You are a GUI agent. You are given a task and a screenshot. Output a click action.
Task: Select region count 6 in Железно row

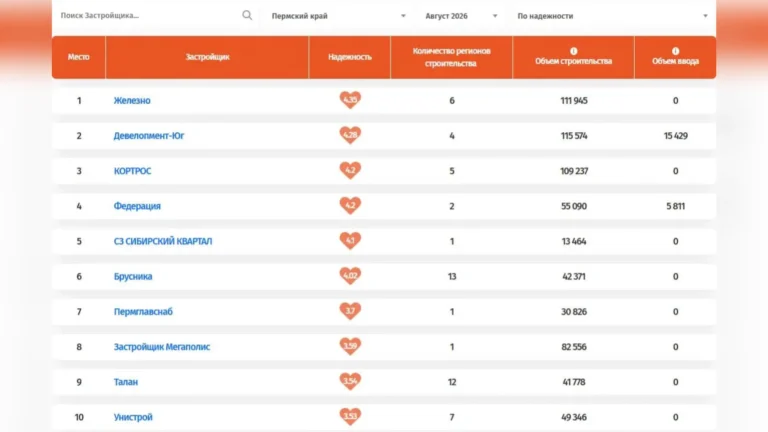(452, 100)
